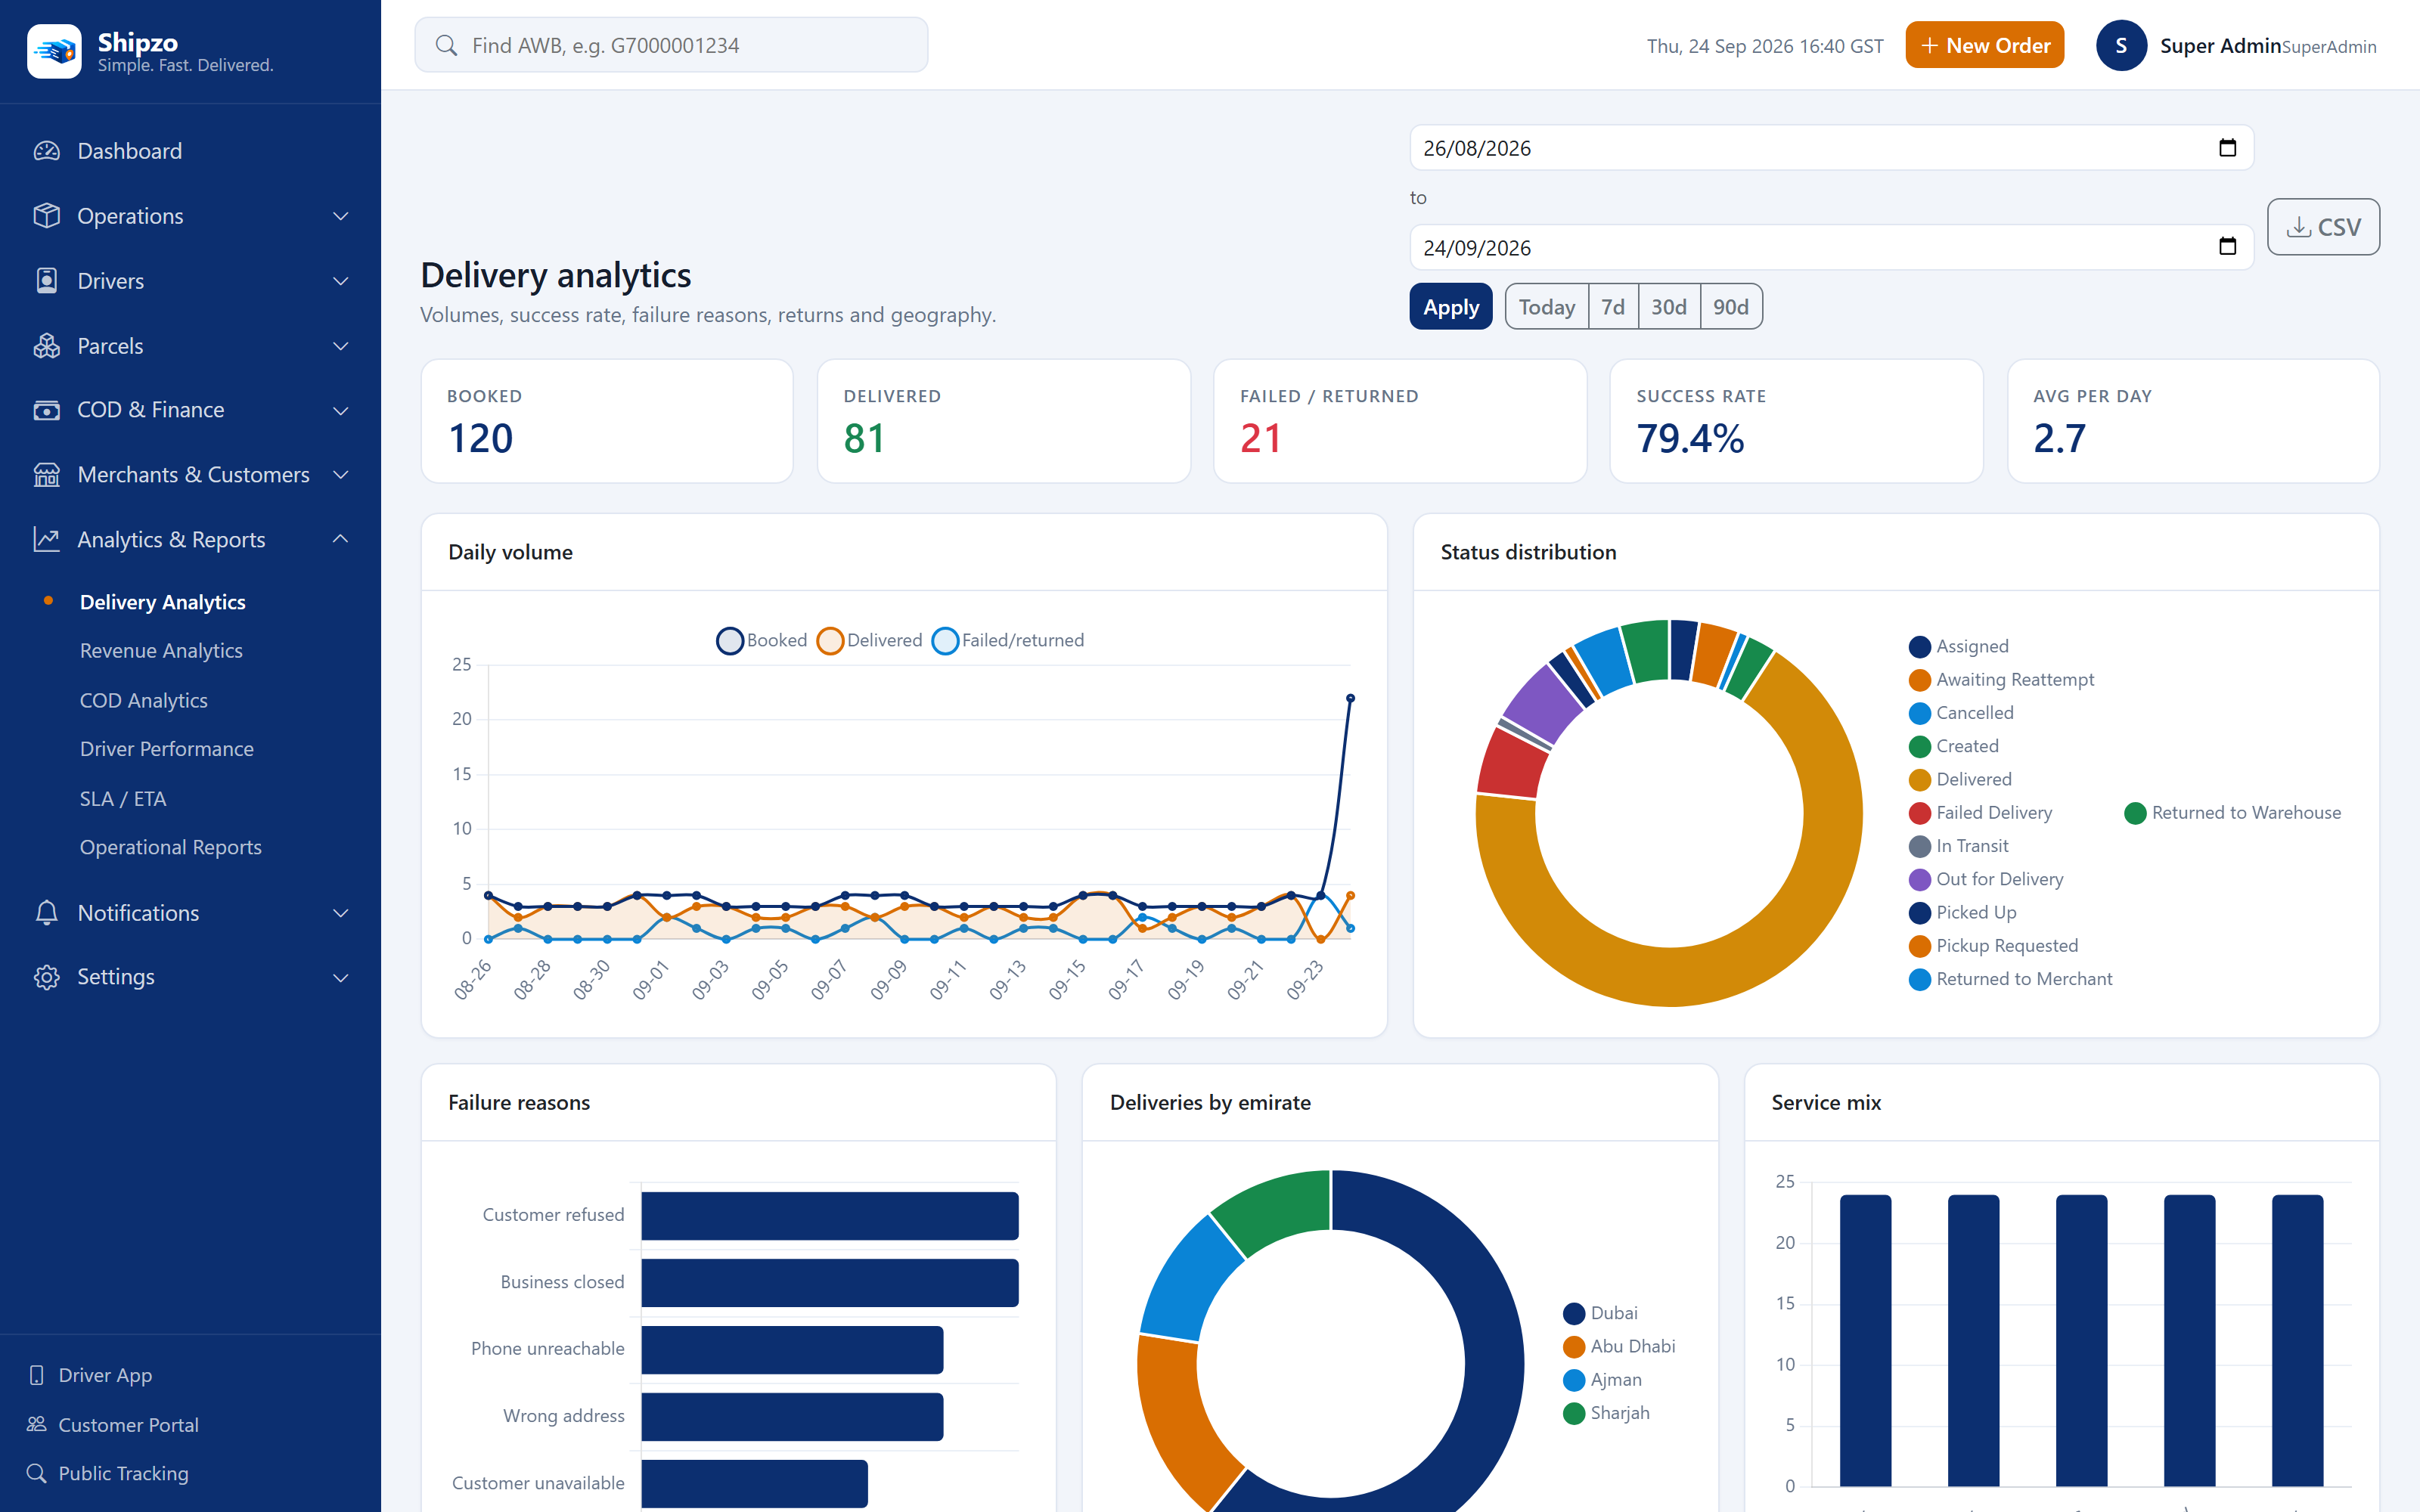Toggle Cancelled in Status distribution legend
This screenshot has width=2420, height=1512.
(1961, 713)
